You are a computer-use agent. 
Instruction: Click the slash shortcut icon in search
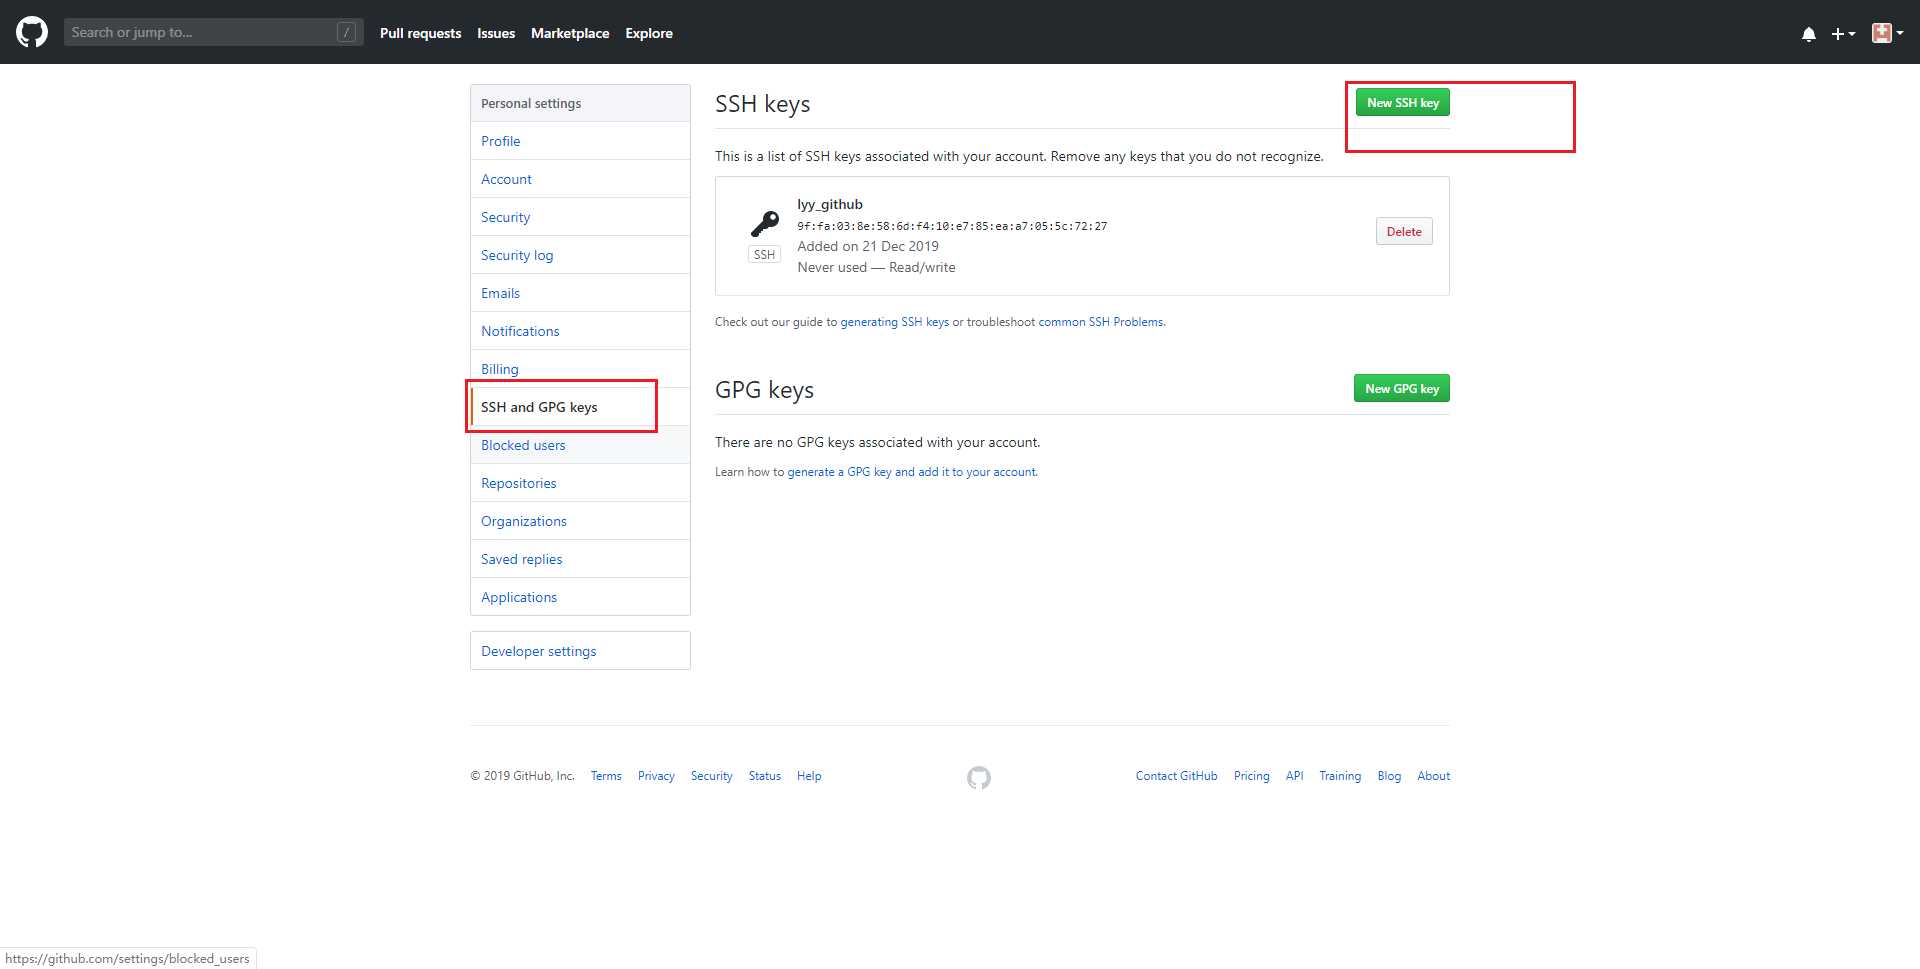(x=346, y=32)
